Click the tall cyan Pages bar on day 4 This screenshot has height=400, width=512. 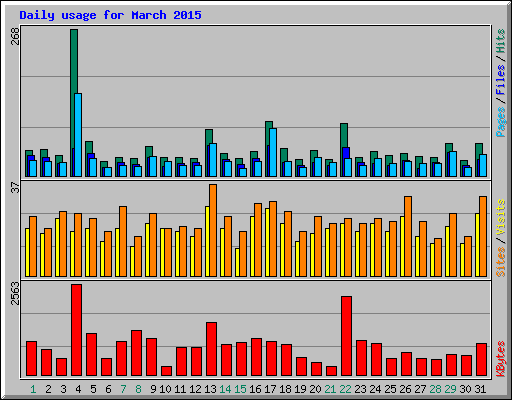pyautogui.click(x=78, y=135)
